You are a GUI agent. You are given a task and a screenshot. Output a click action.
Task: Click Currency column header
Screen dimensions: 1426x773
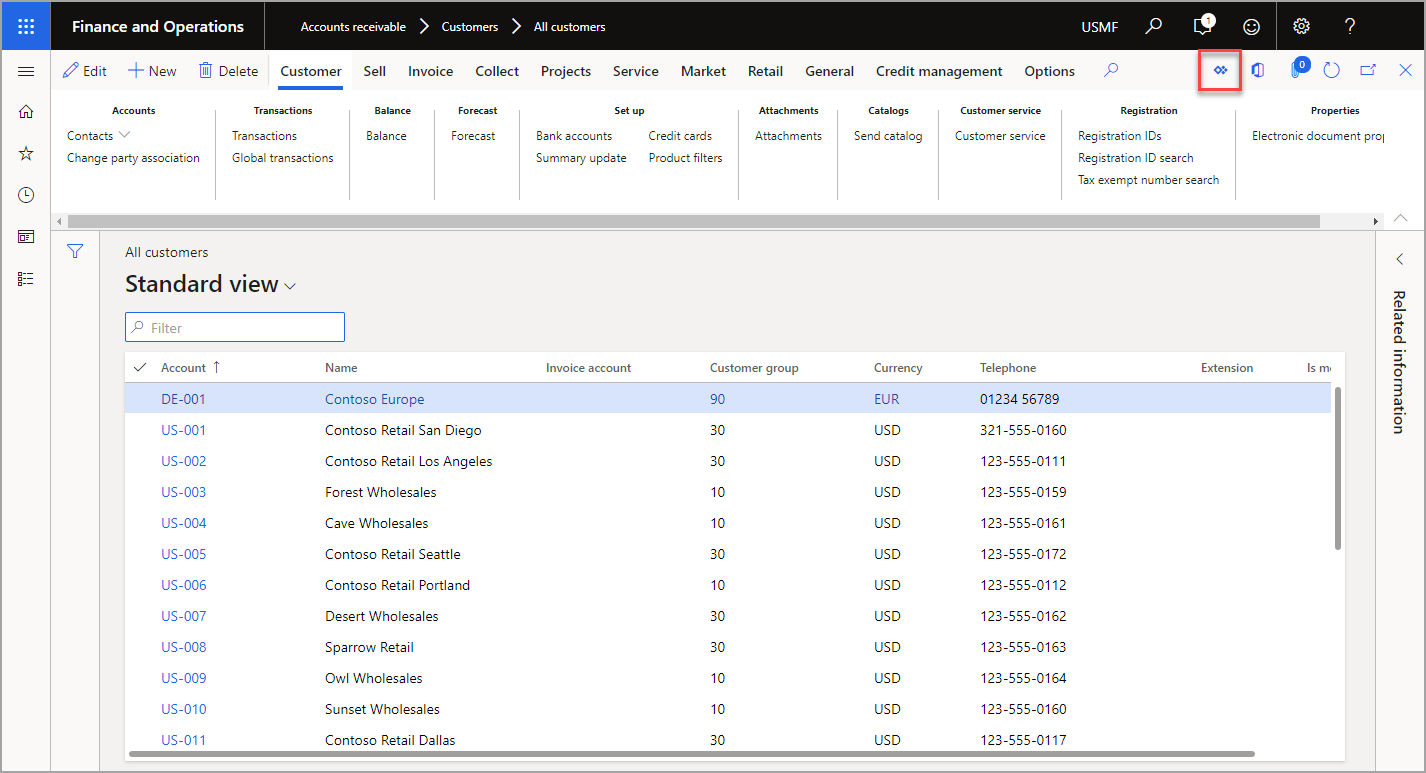tap(898, 368)
